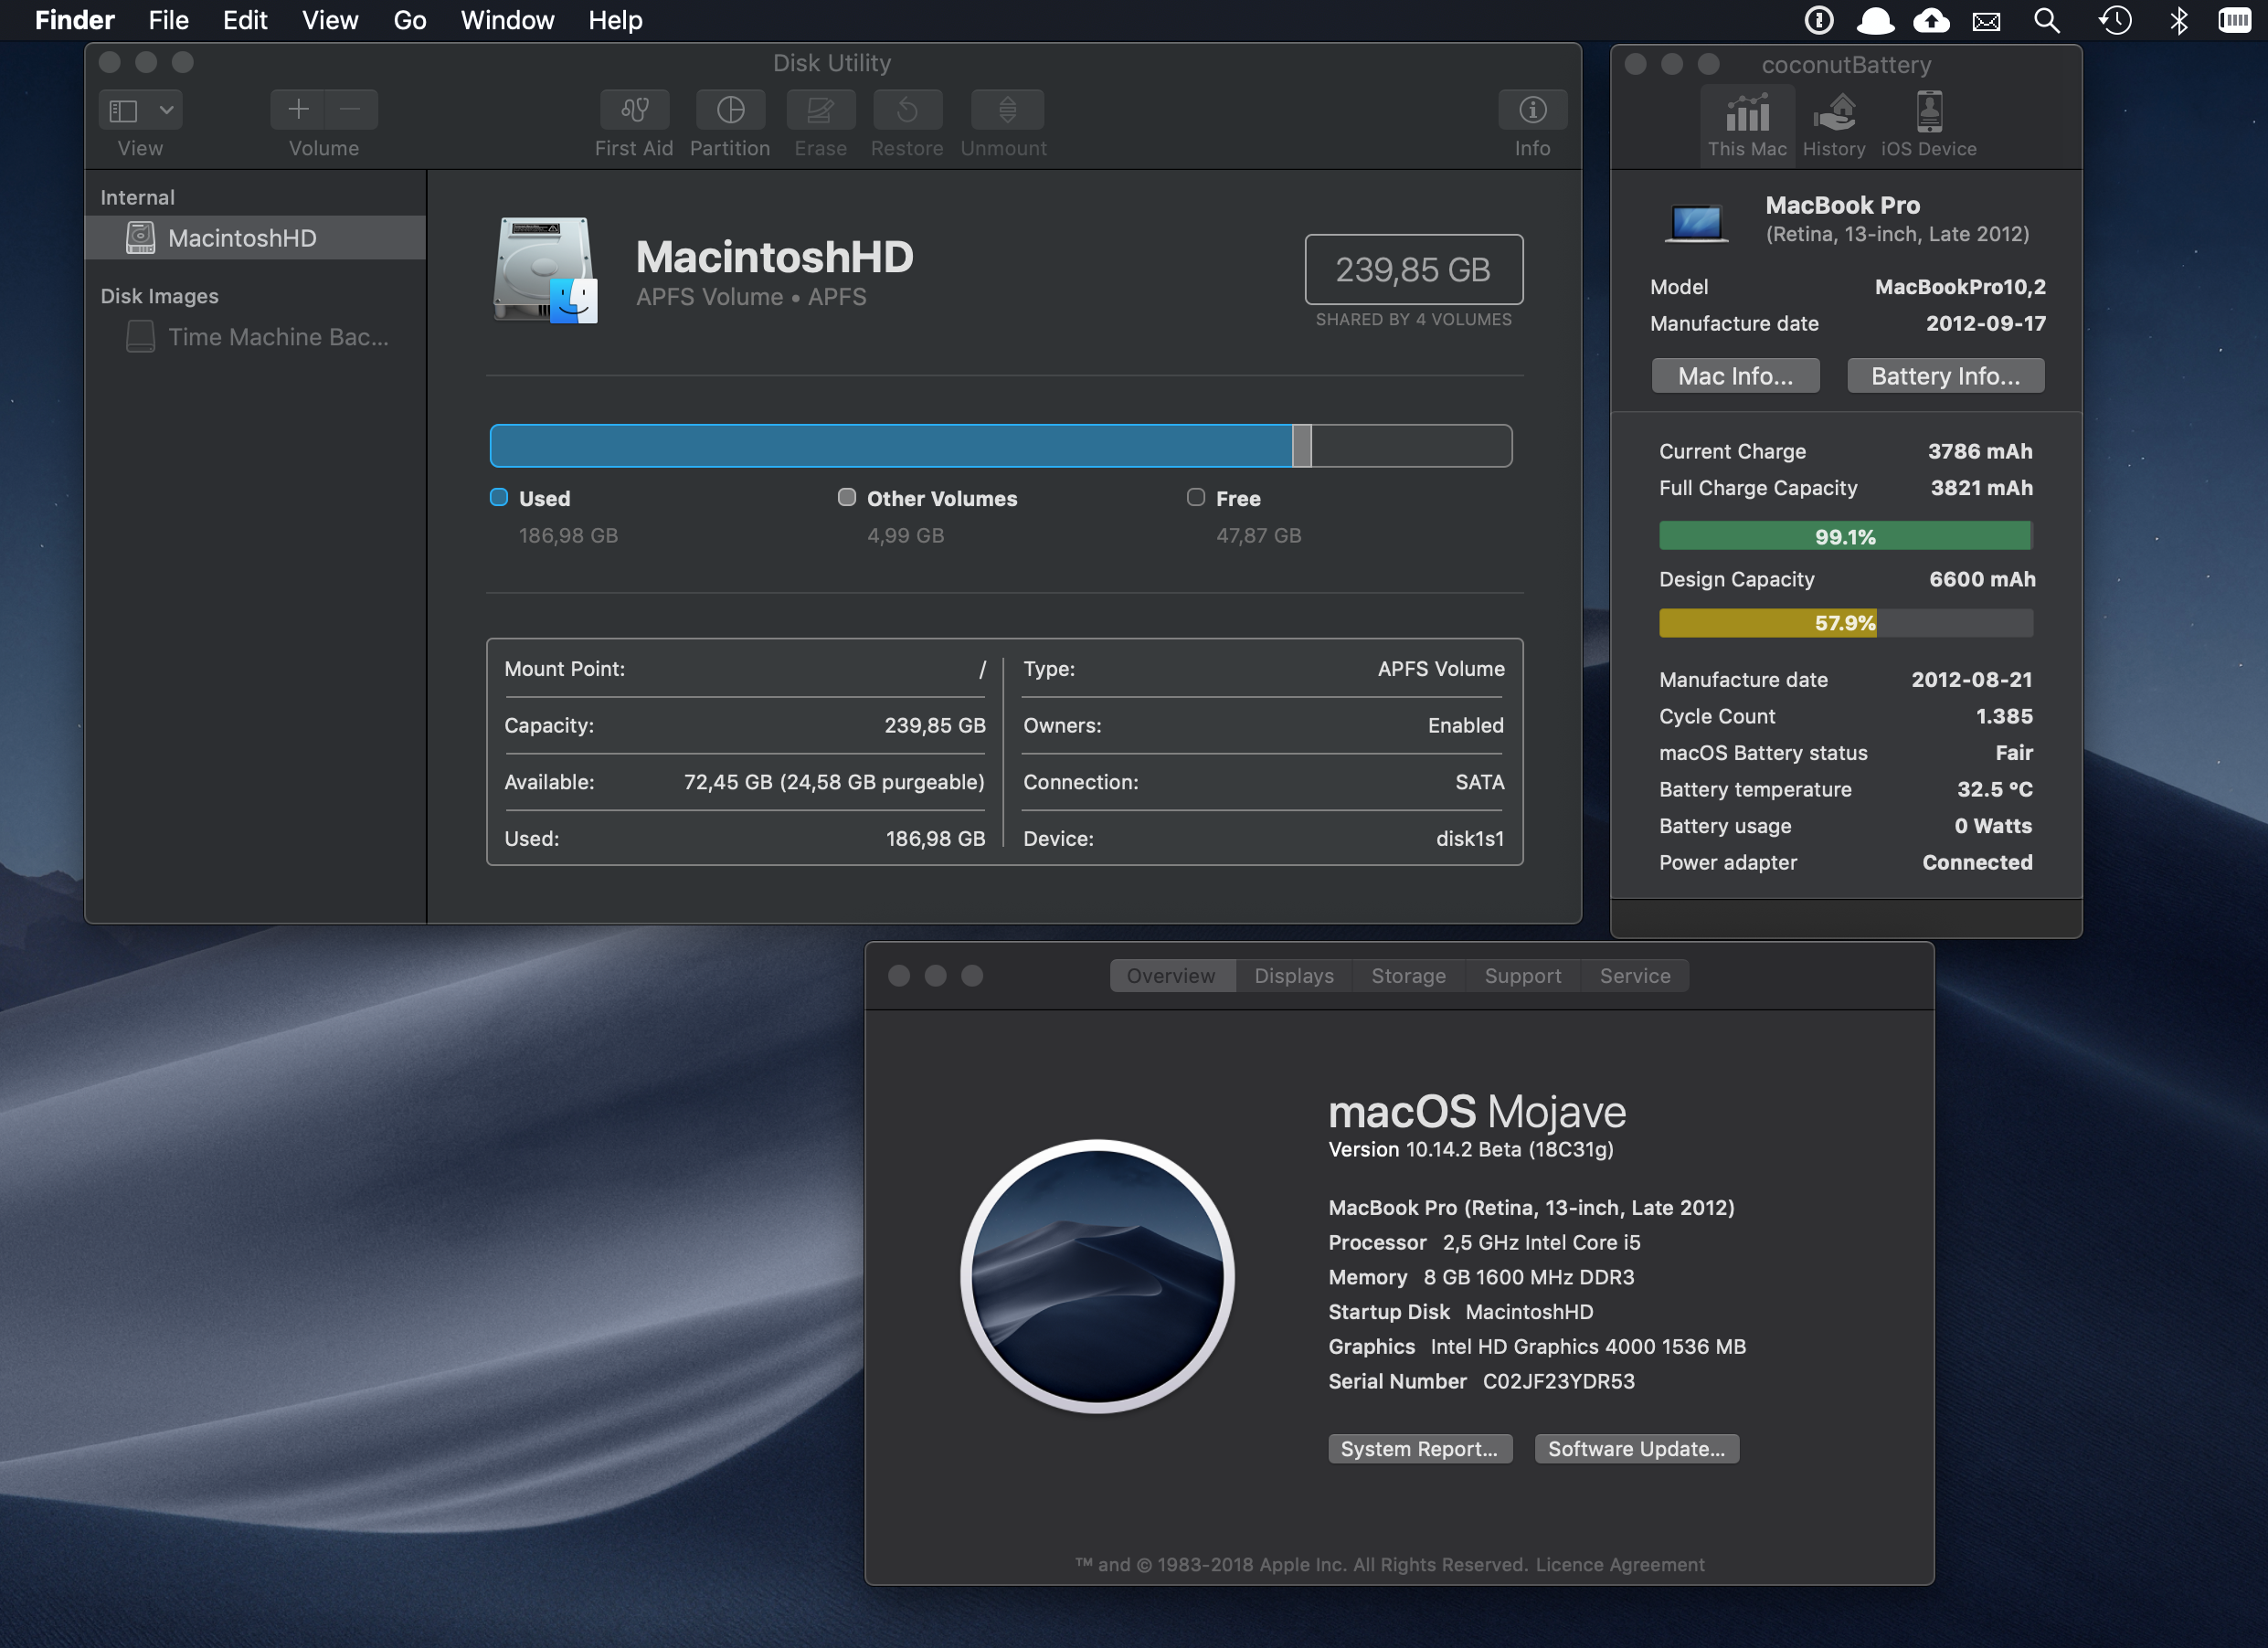Click the macOS Mojave logo circle

point(1097,1276)
